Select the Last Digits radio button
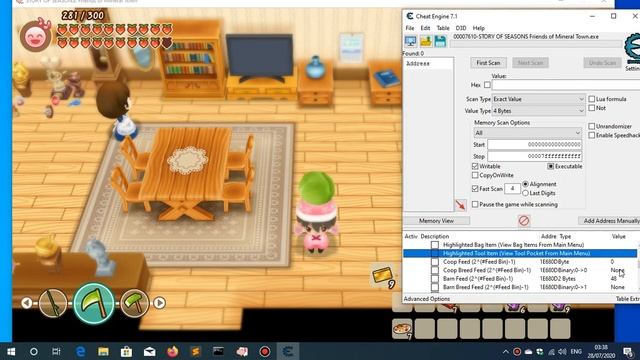Viewport: 640px width, 360px height. [x=525, y=193]
